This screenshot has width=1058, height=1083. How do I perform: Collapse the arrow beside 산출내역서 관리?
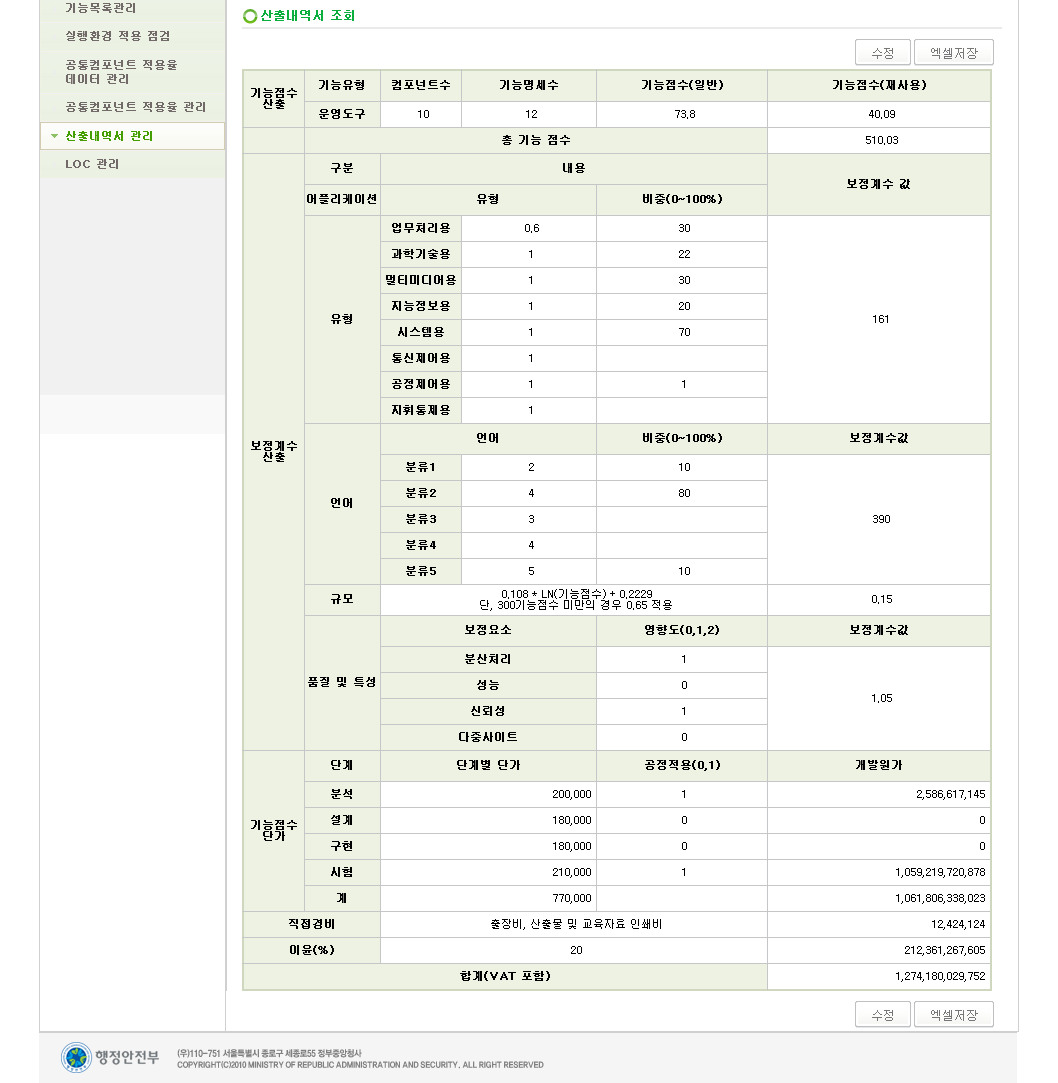[54, 136]
